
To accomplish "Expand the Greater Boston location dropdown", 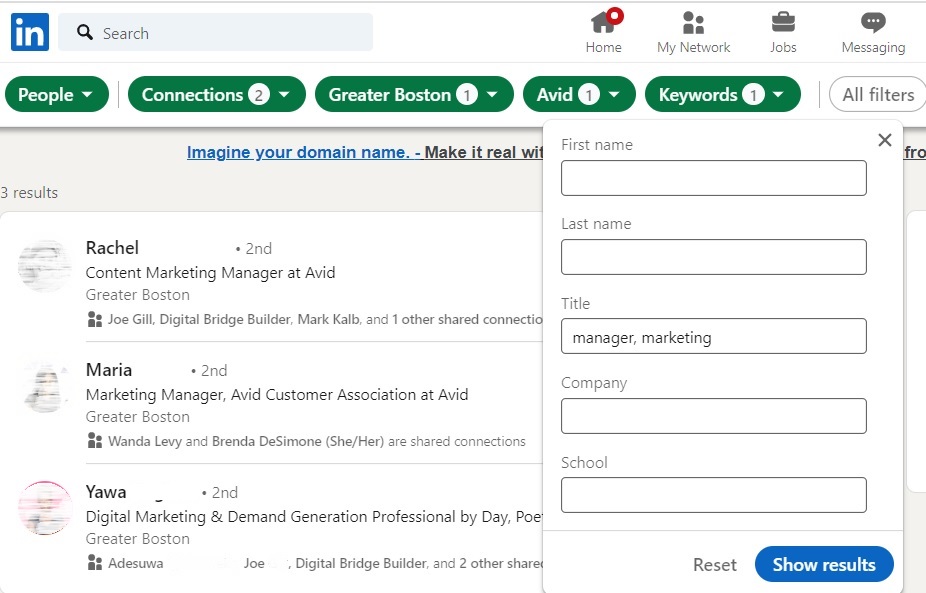I will pos(412,95).
